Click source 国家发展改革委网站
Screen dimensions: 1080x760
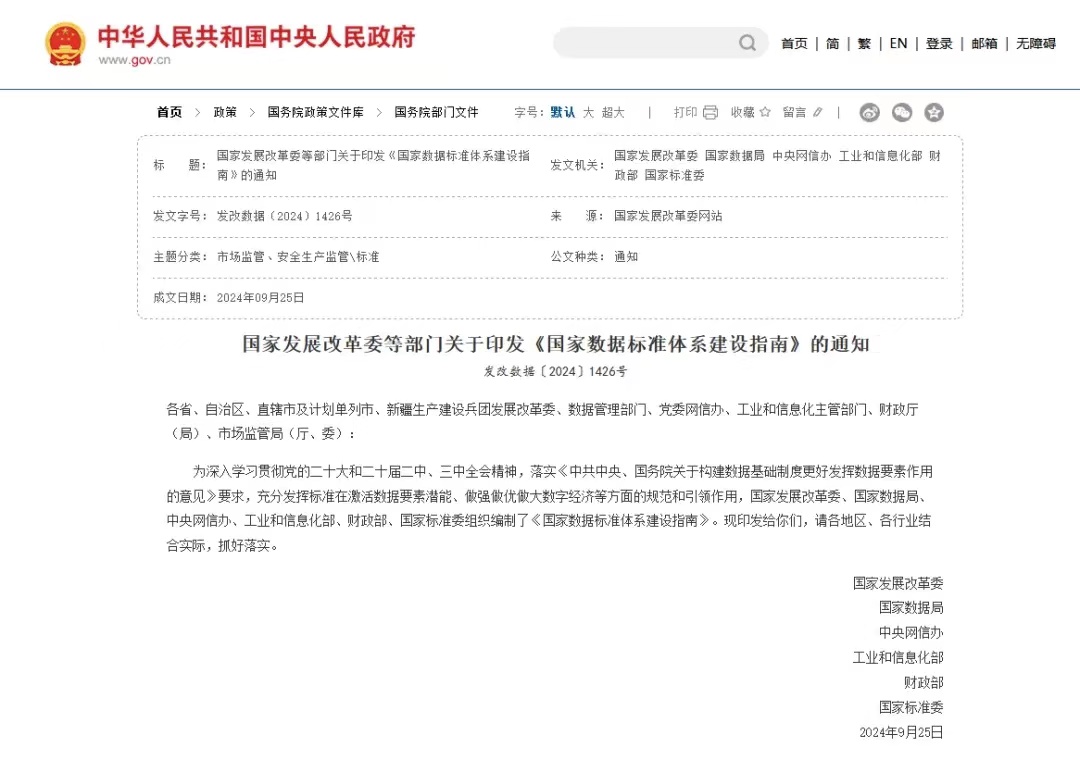click(x=668, y=216)
